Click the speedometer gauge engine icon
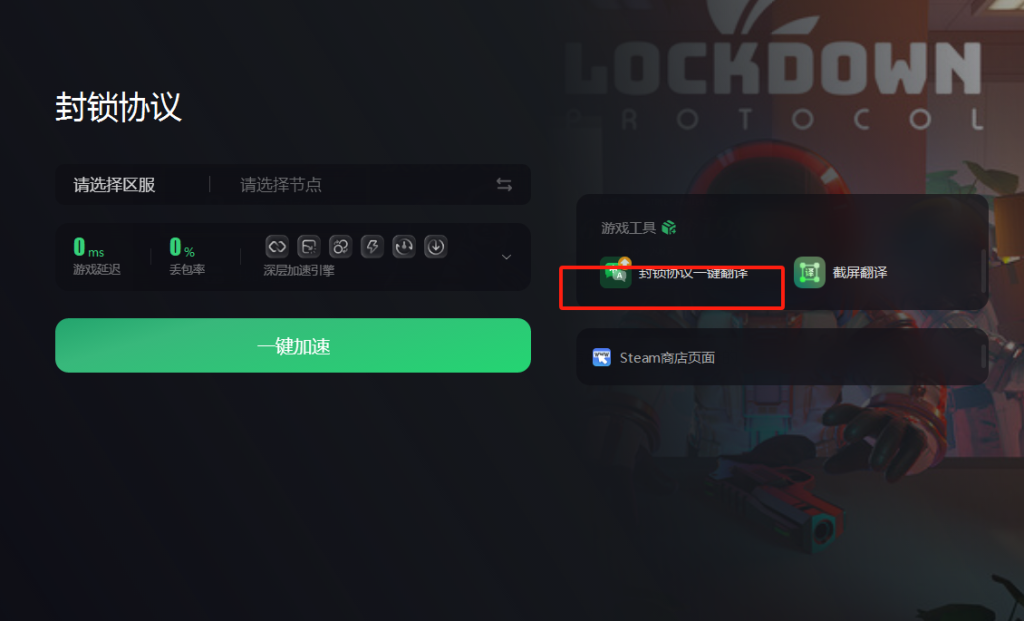 click(404, 246)
